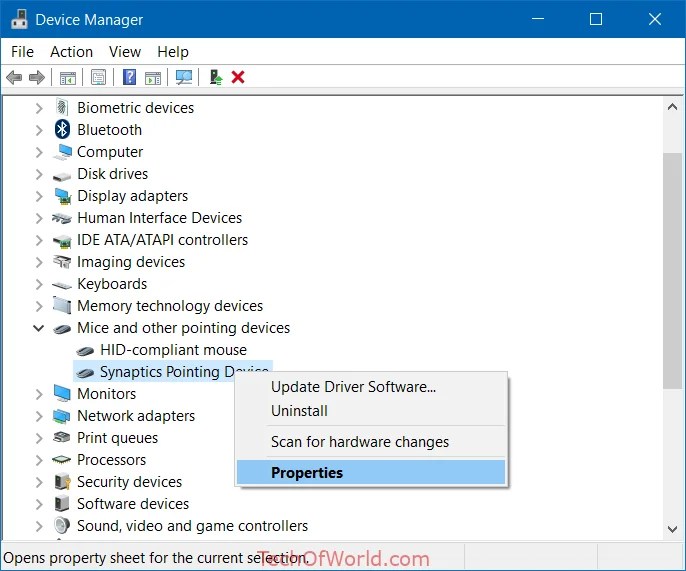Click the IDE ATA/ATAPI controllers icon

[x=62, y=241]
